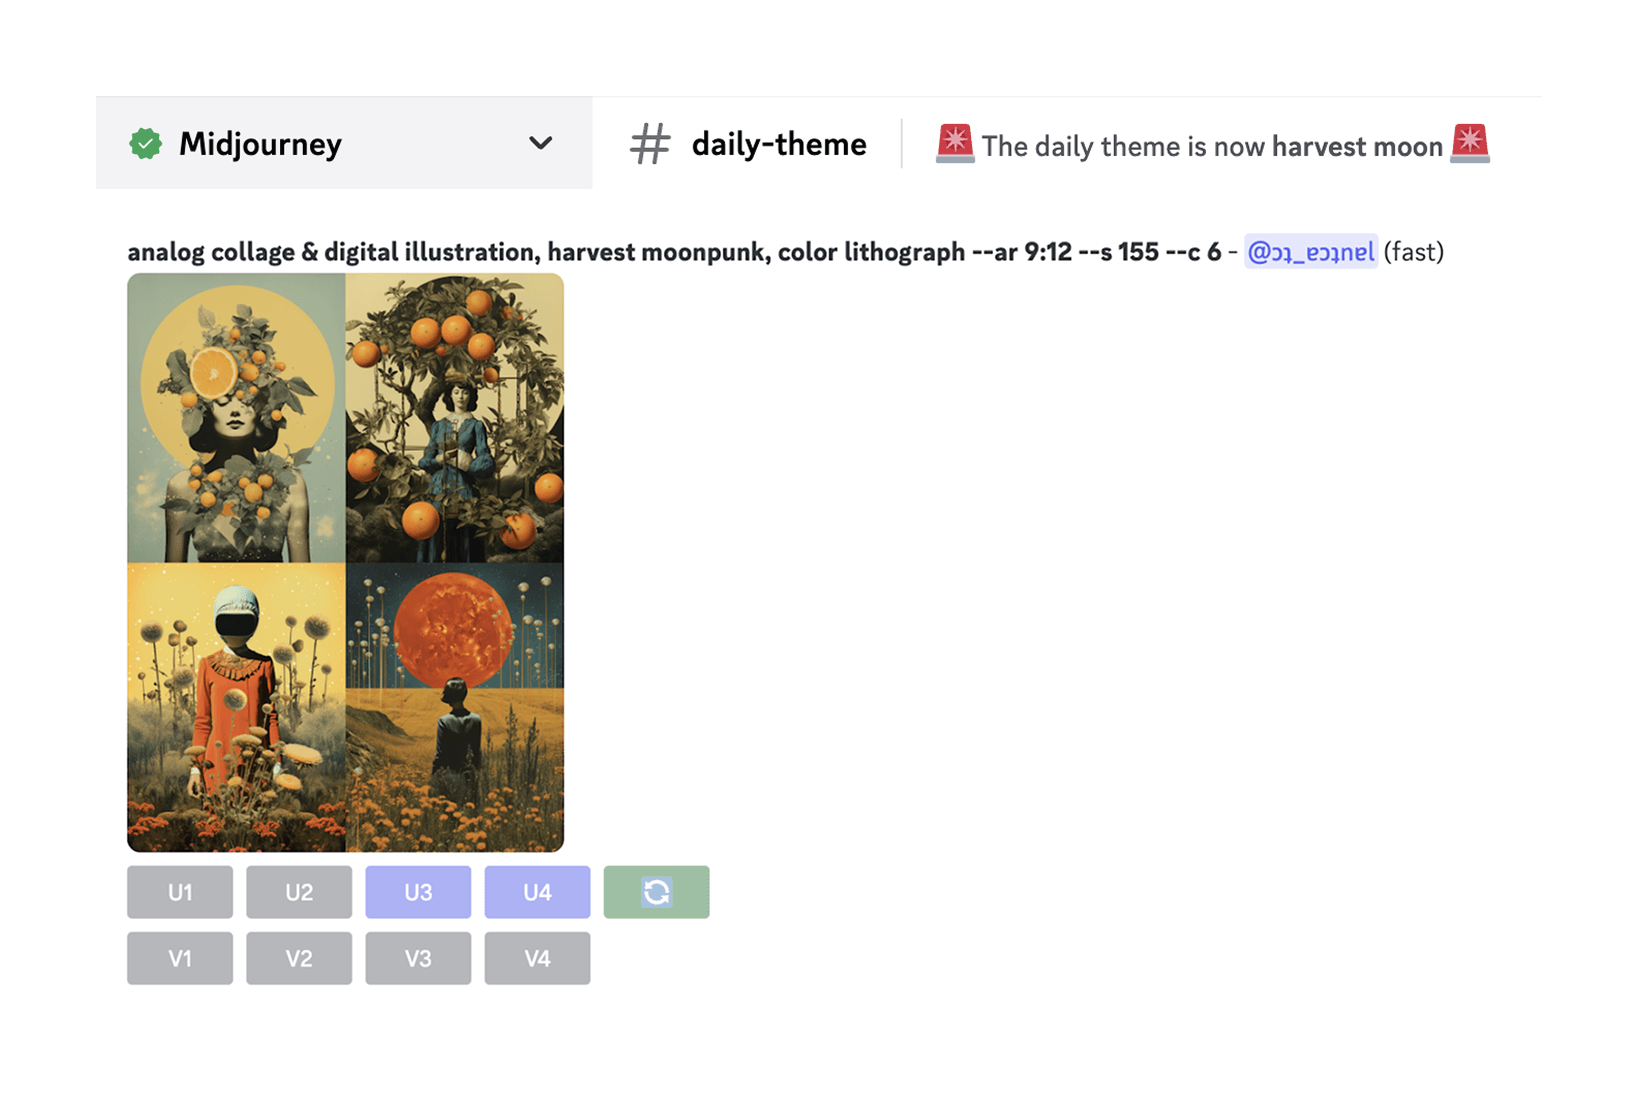Create variations of image one with V1
The height and width of the screenshot is (1104, 1638).
coord(180,958)
